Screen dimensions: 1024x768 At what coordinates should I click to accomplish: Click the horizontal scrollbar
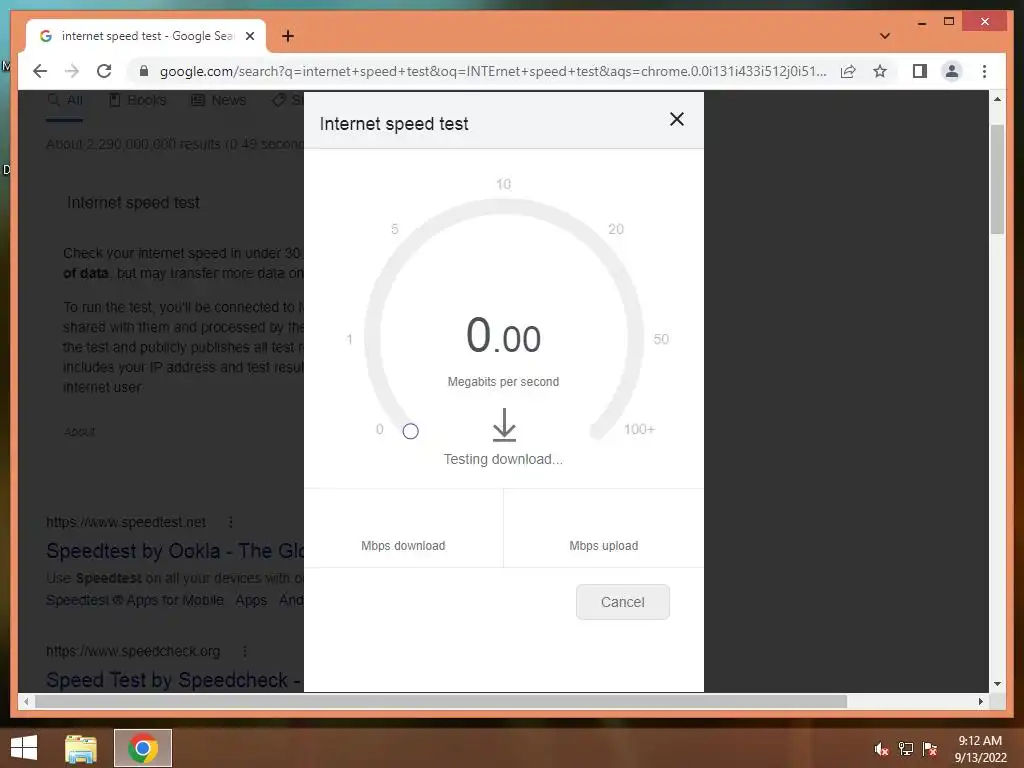pyautogui.click(x=441, y=701)
